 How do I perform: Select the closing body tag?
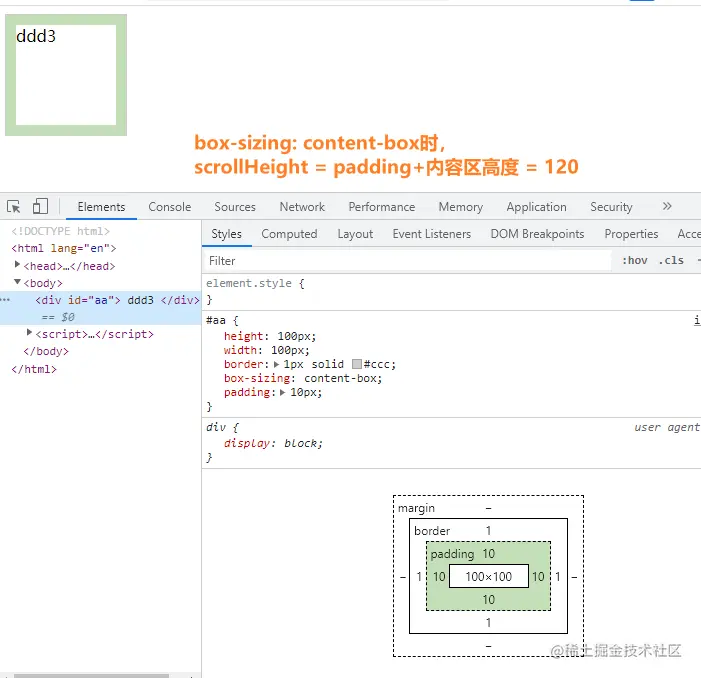tap(46, 351)
